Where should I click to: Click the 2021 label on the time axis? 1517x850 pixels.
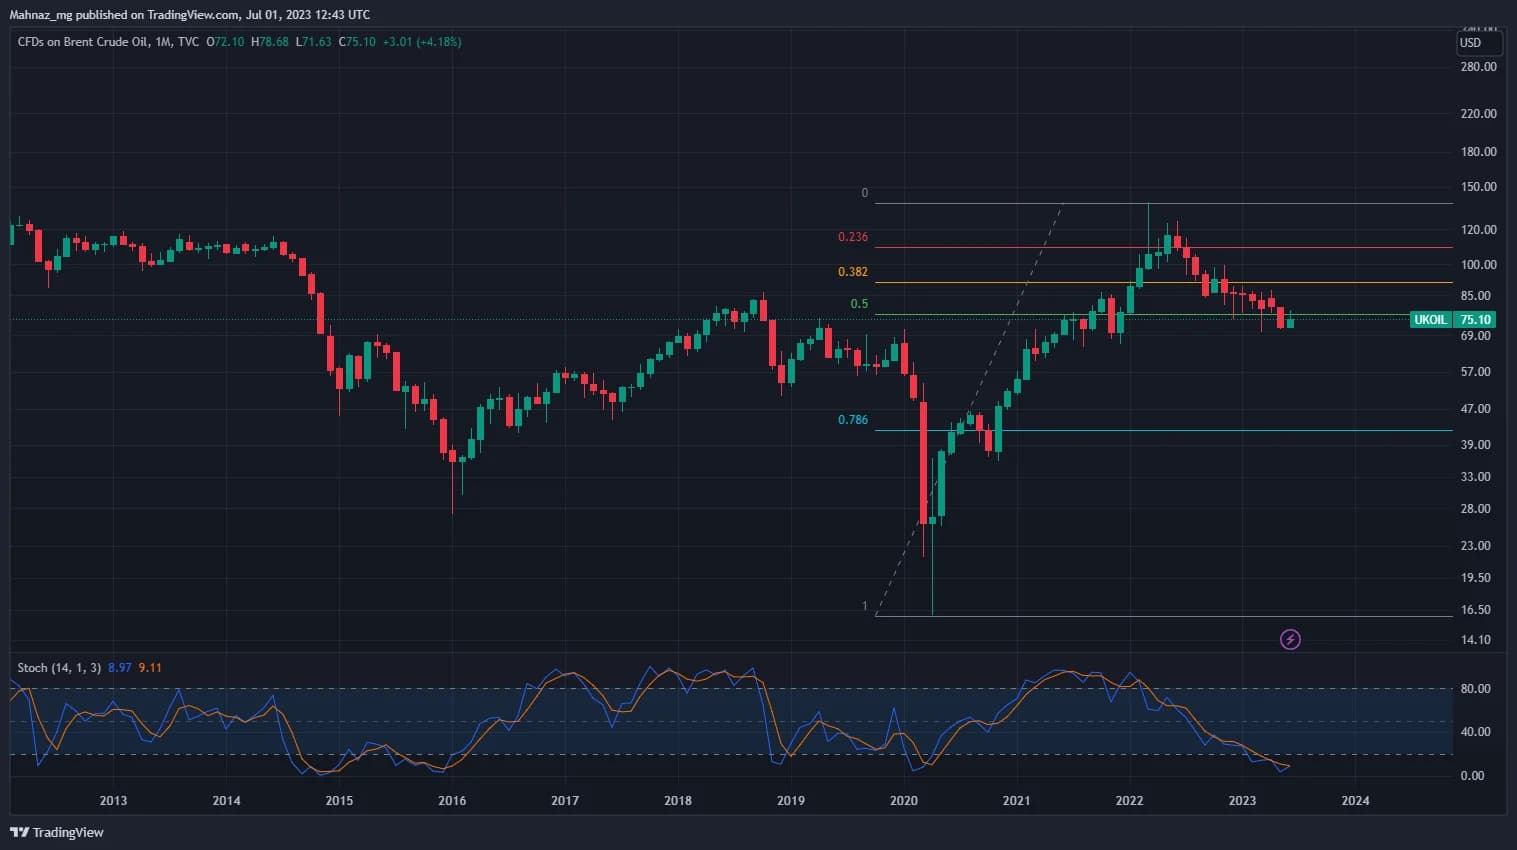(1016, 800)
